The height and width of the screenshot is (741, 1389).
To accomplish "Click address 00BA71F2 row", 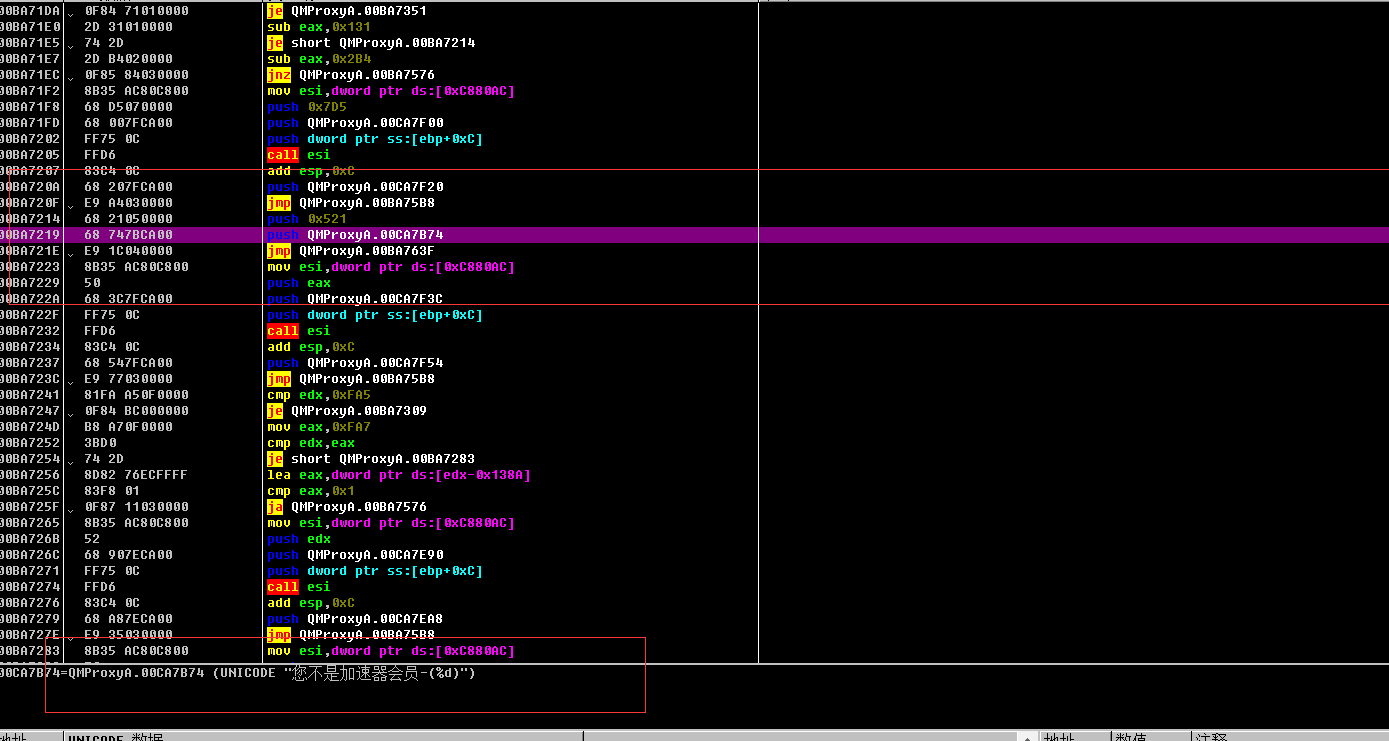I will tap(30, 91).
